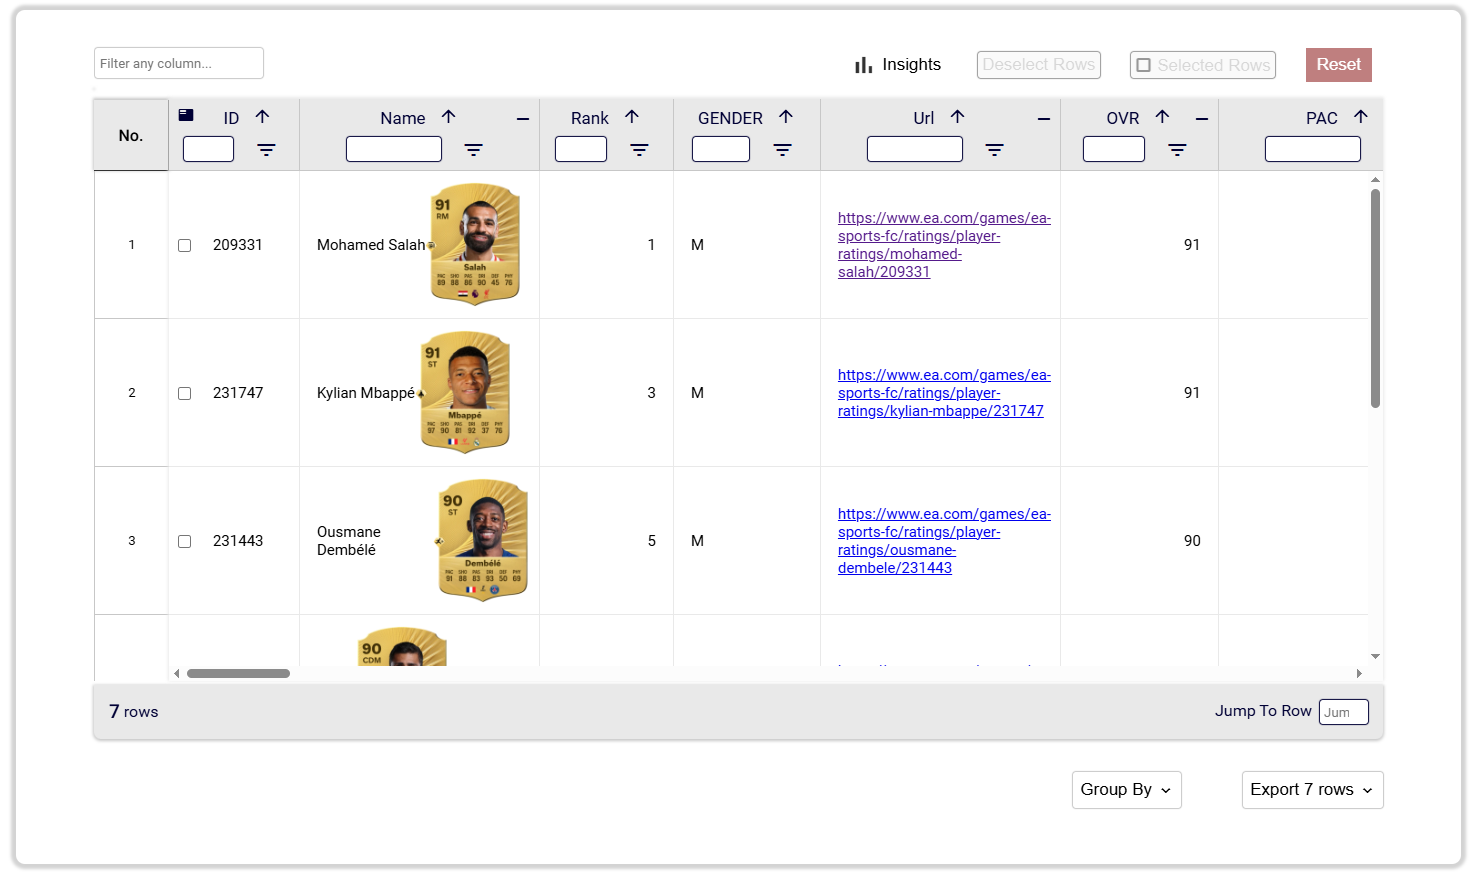Open filter options icon for ID column
The width and height of the screenshot is (1476, 874).
tap(267, 150)
